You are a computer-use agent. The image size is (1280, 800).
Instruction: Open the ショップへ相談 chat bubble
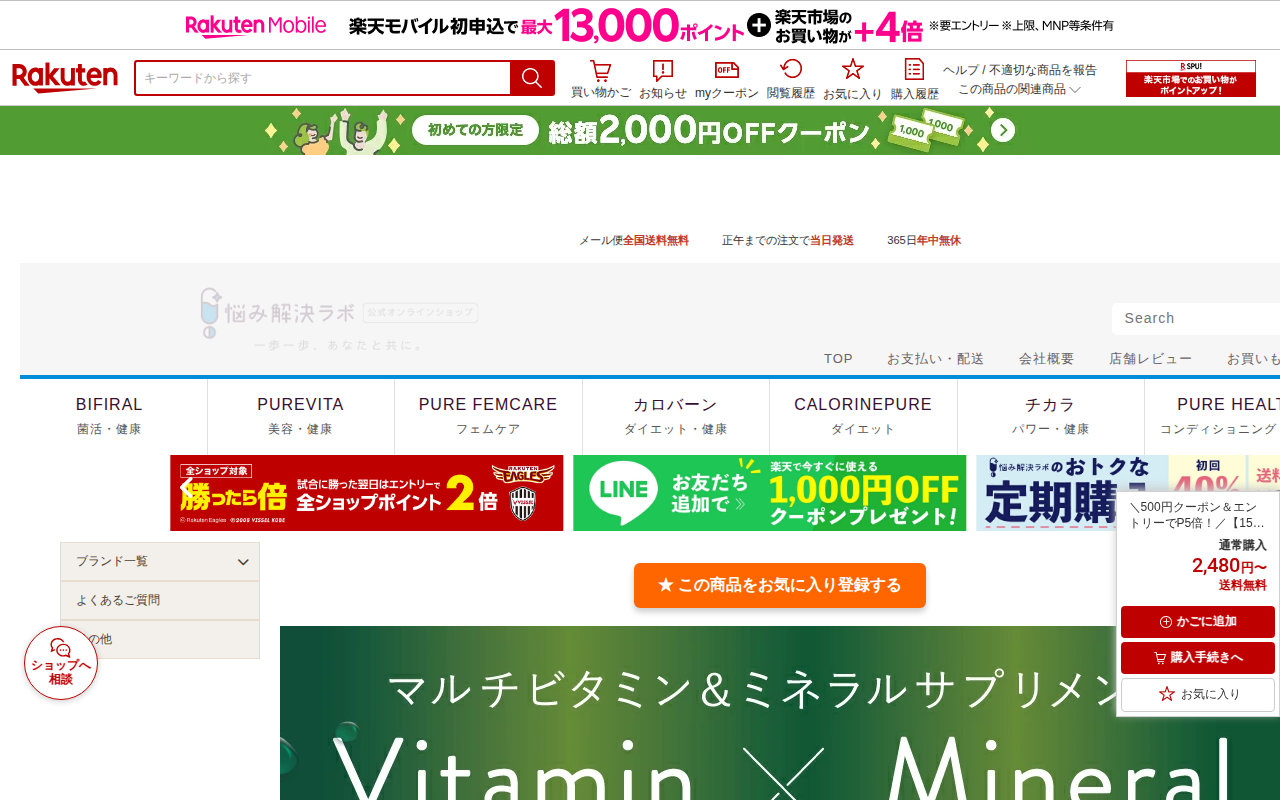[x=61, y=663]
